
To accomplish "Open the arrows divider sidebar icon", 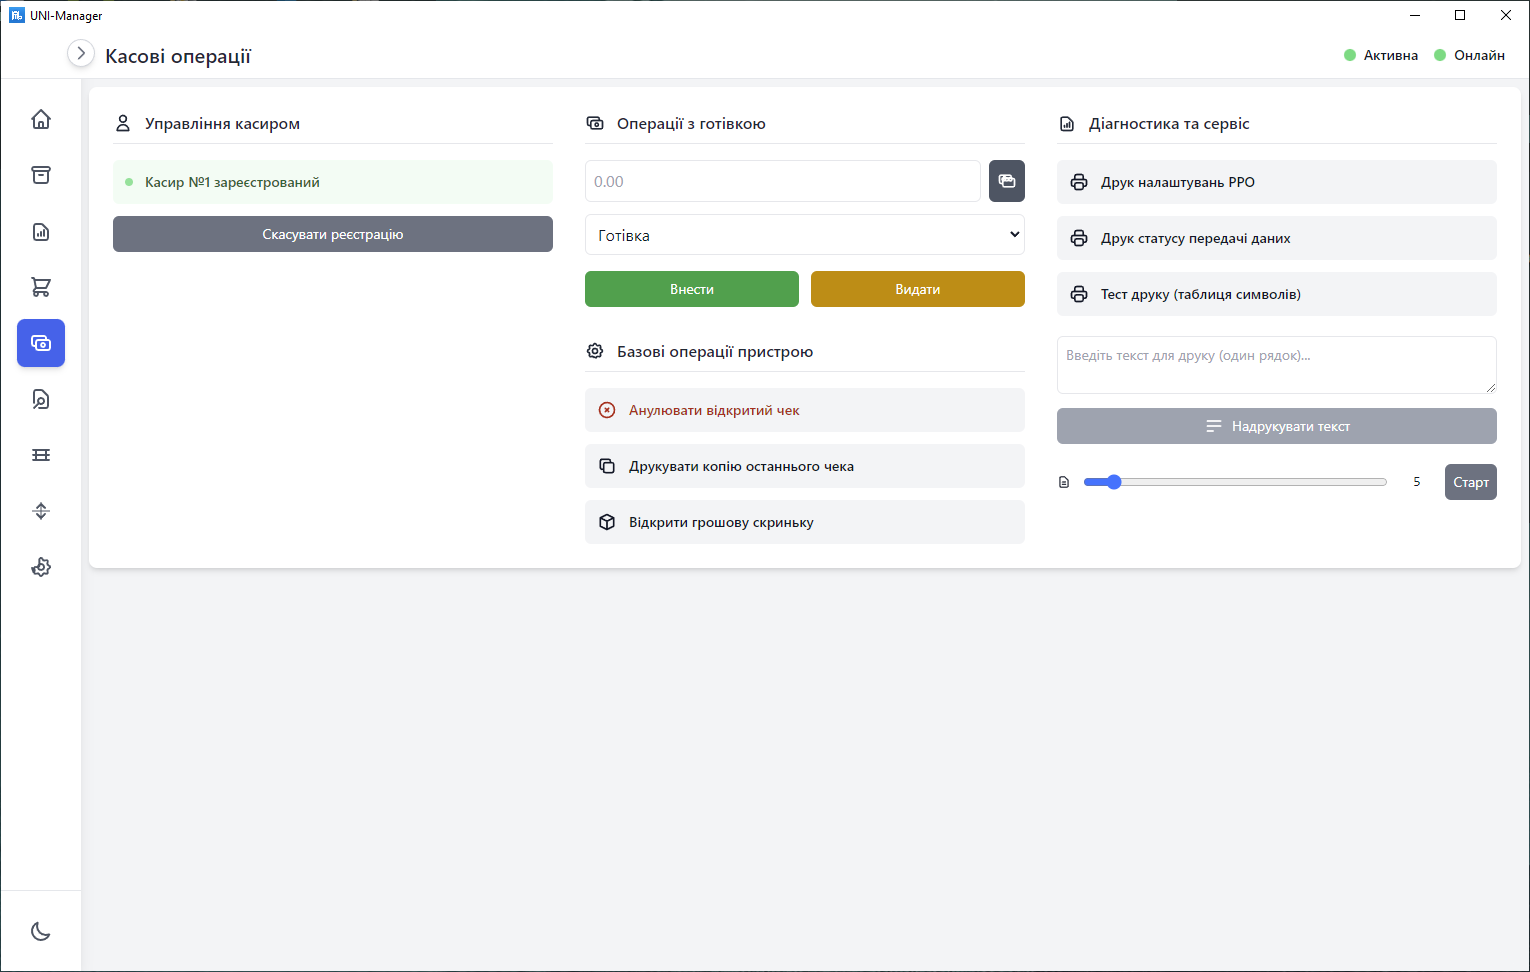I will point(41,511).
